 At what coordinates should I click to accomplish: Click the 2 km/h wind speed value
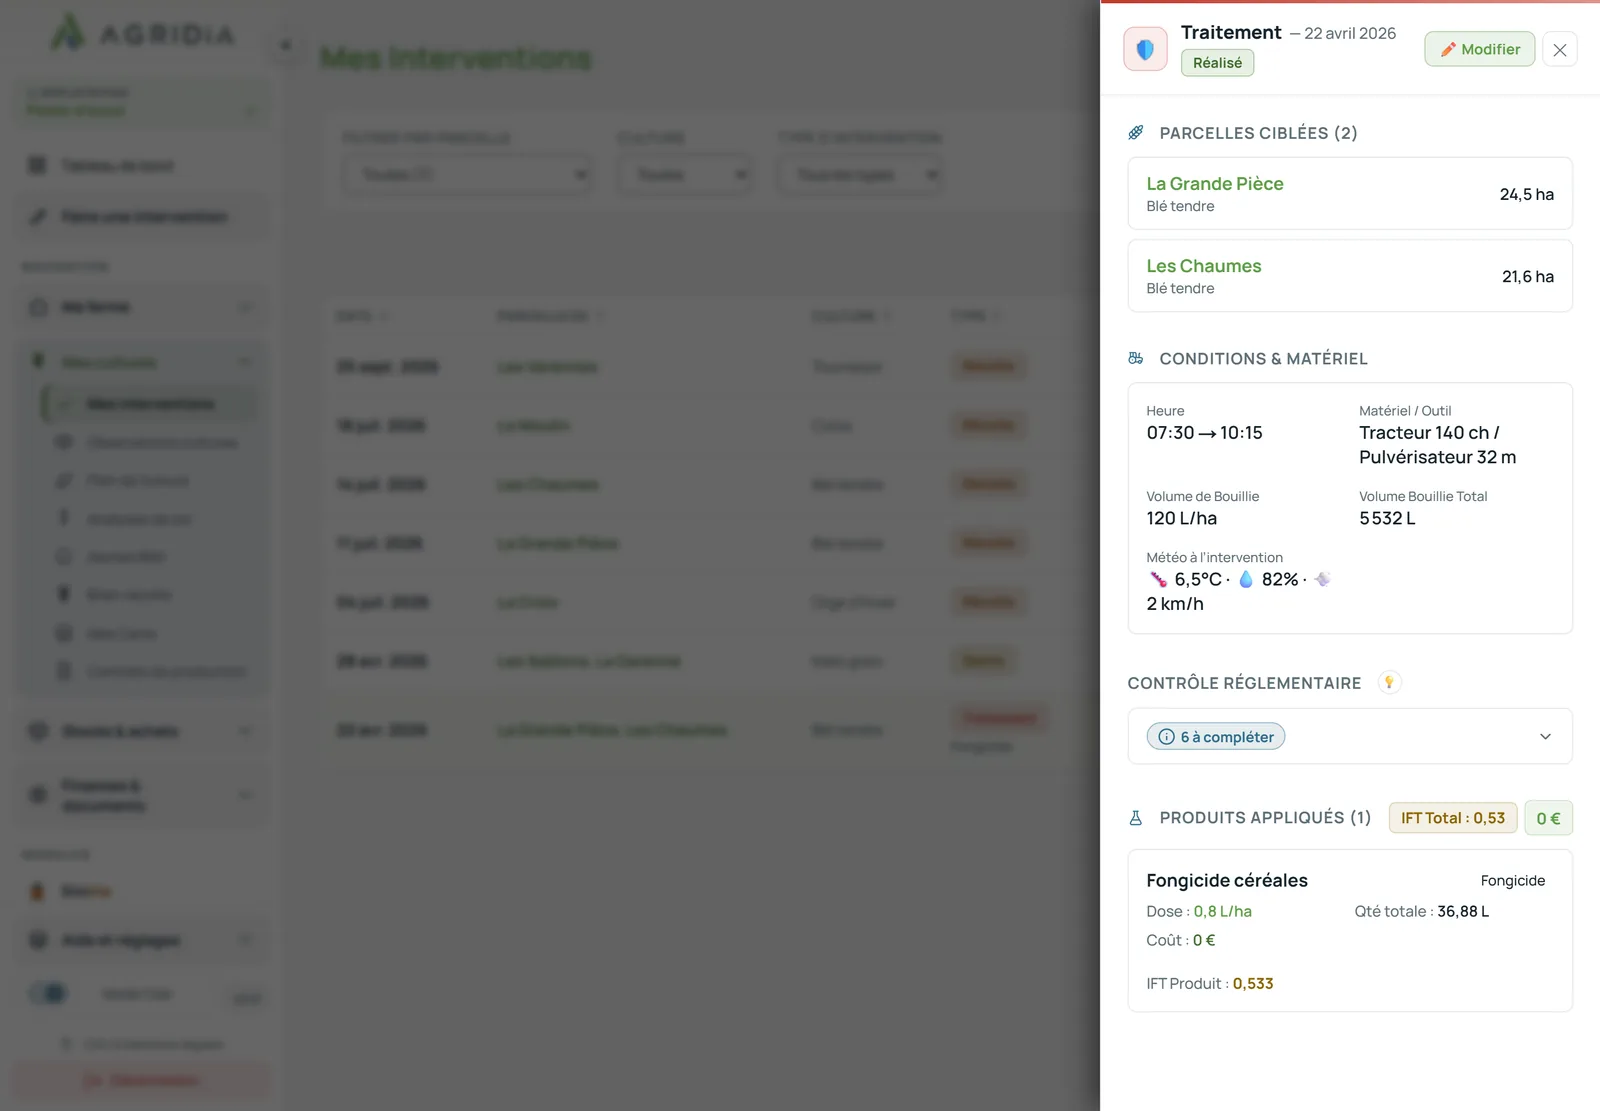1175,604
